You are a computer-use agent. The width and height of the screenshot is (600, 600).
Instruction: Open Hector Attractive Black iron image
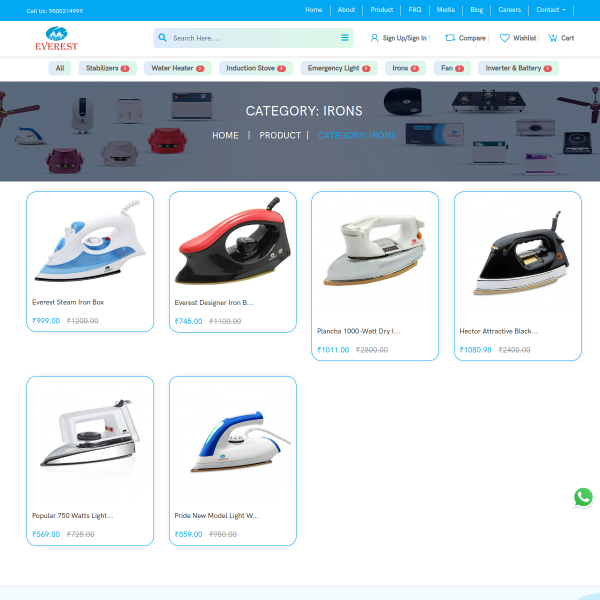tap(518, 253)
